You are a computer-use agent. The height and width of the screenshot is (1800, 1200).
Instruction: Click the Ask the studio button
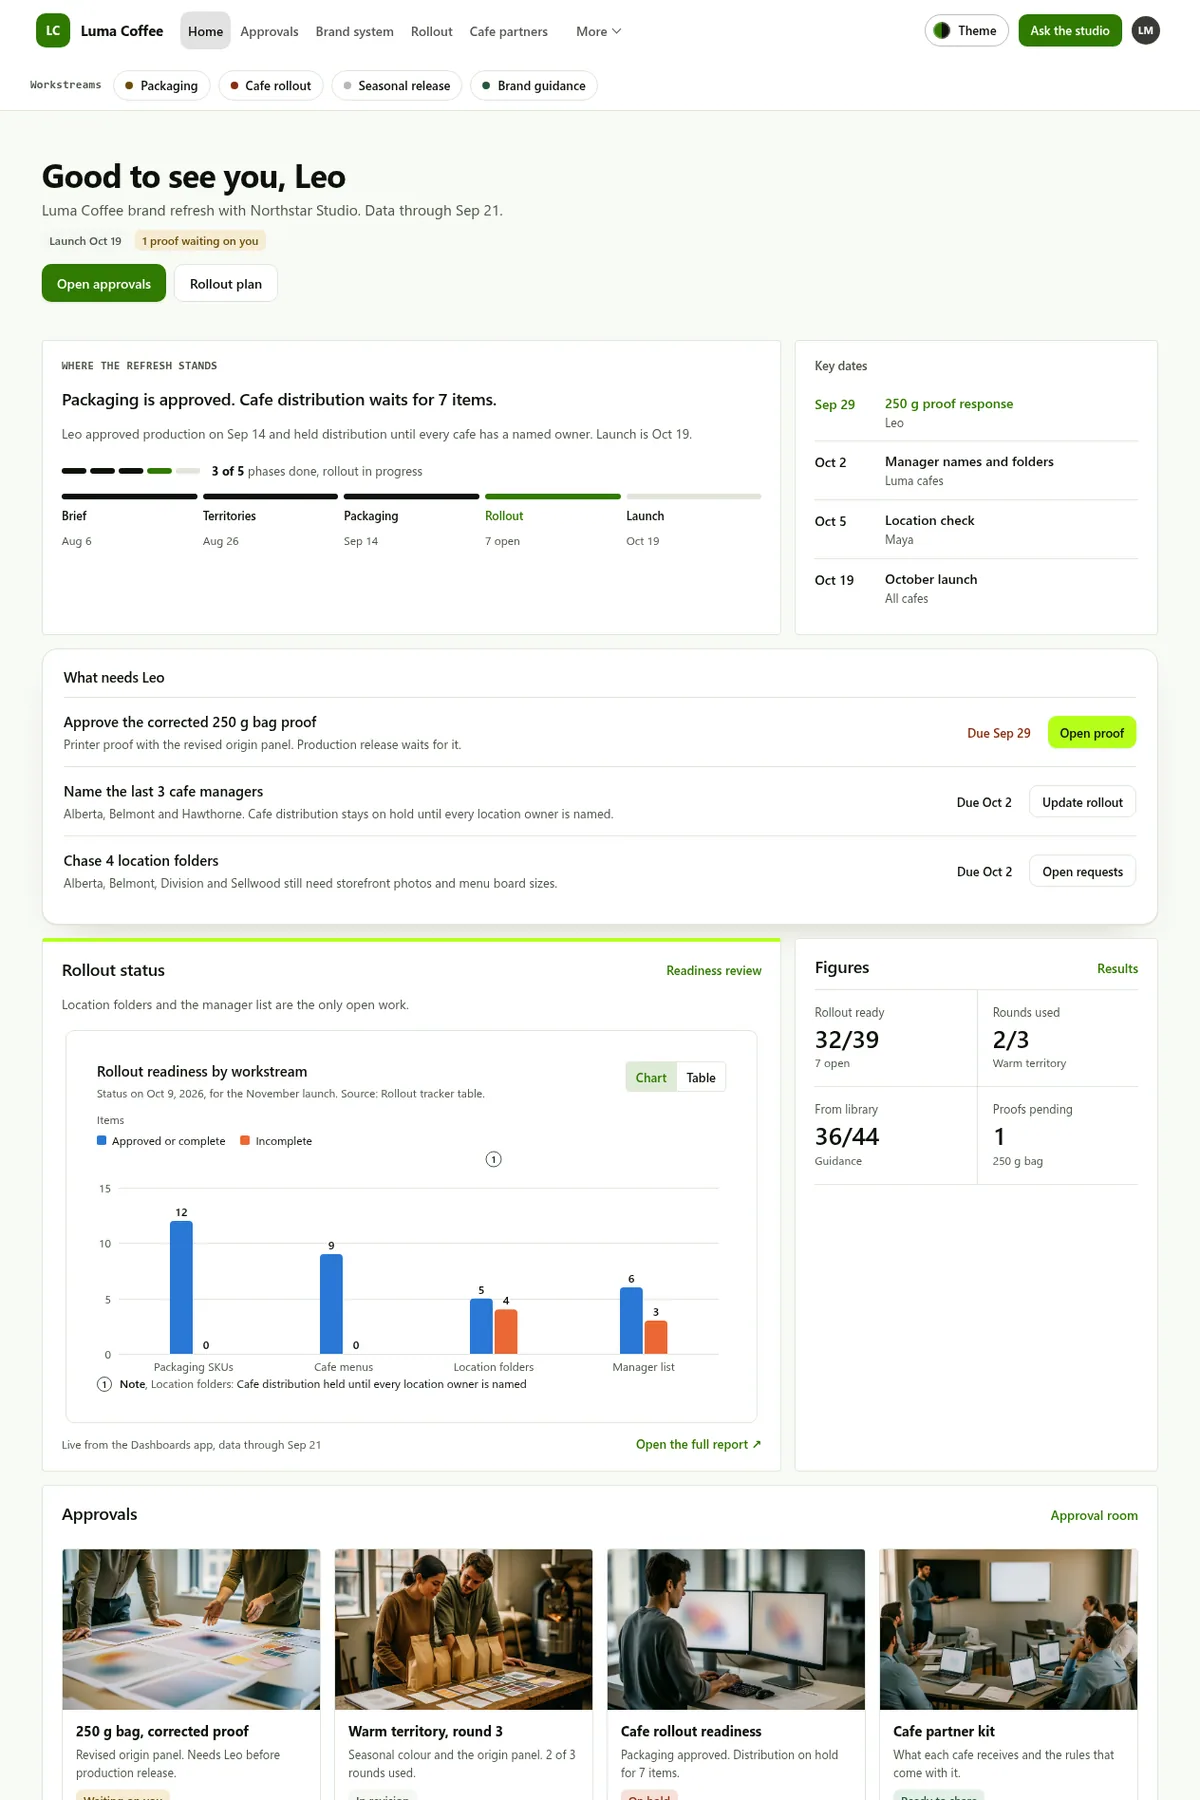coord(1070,31)
